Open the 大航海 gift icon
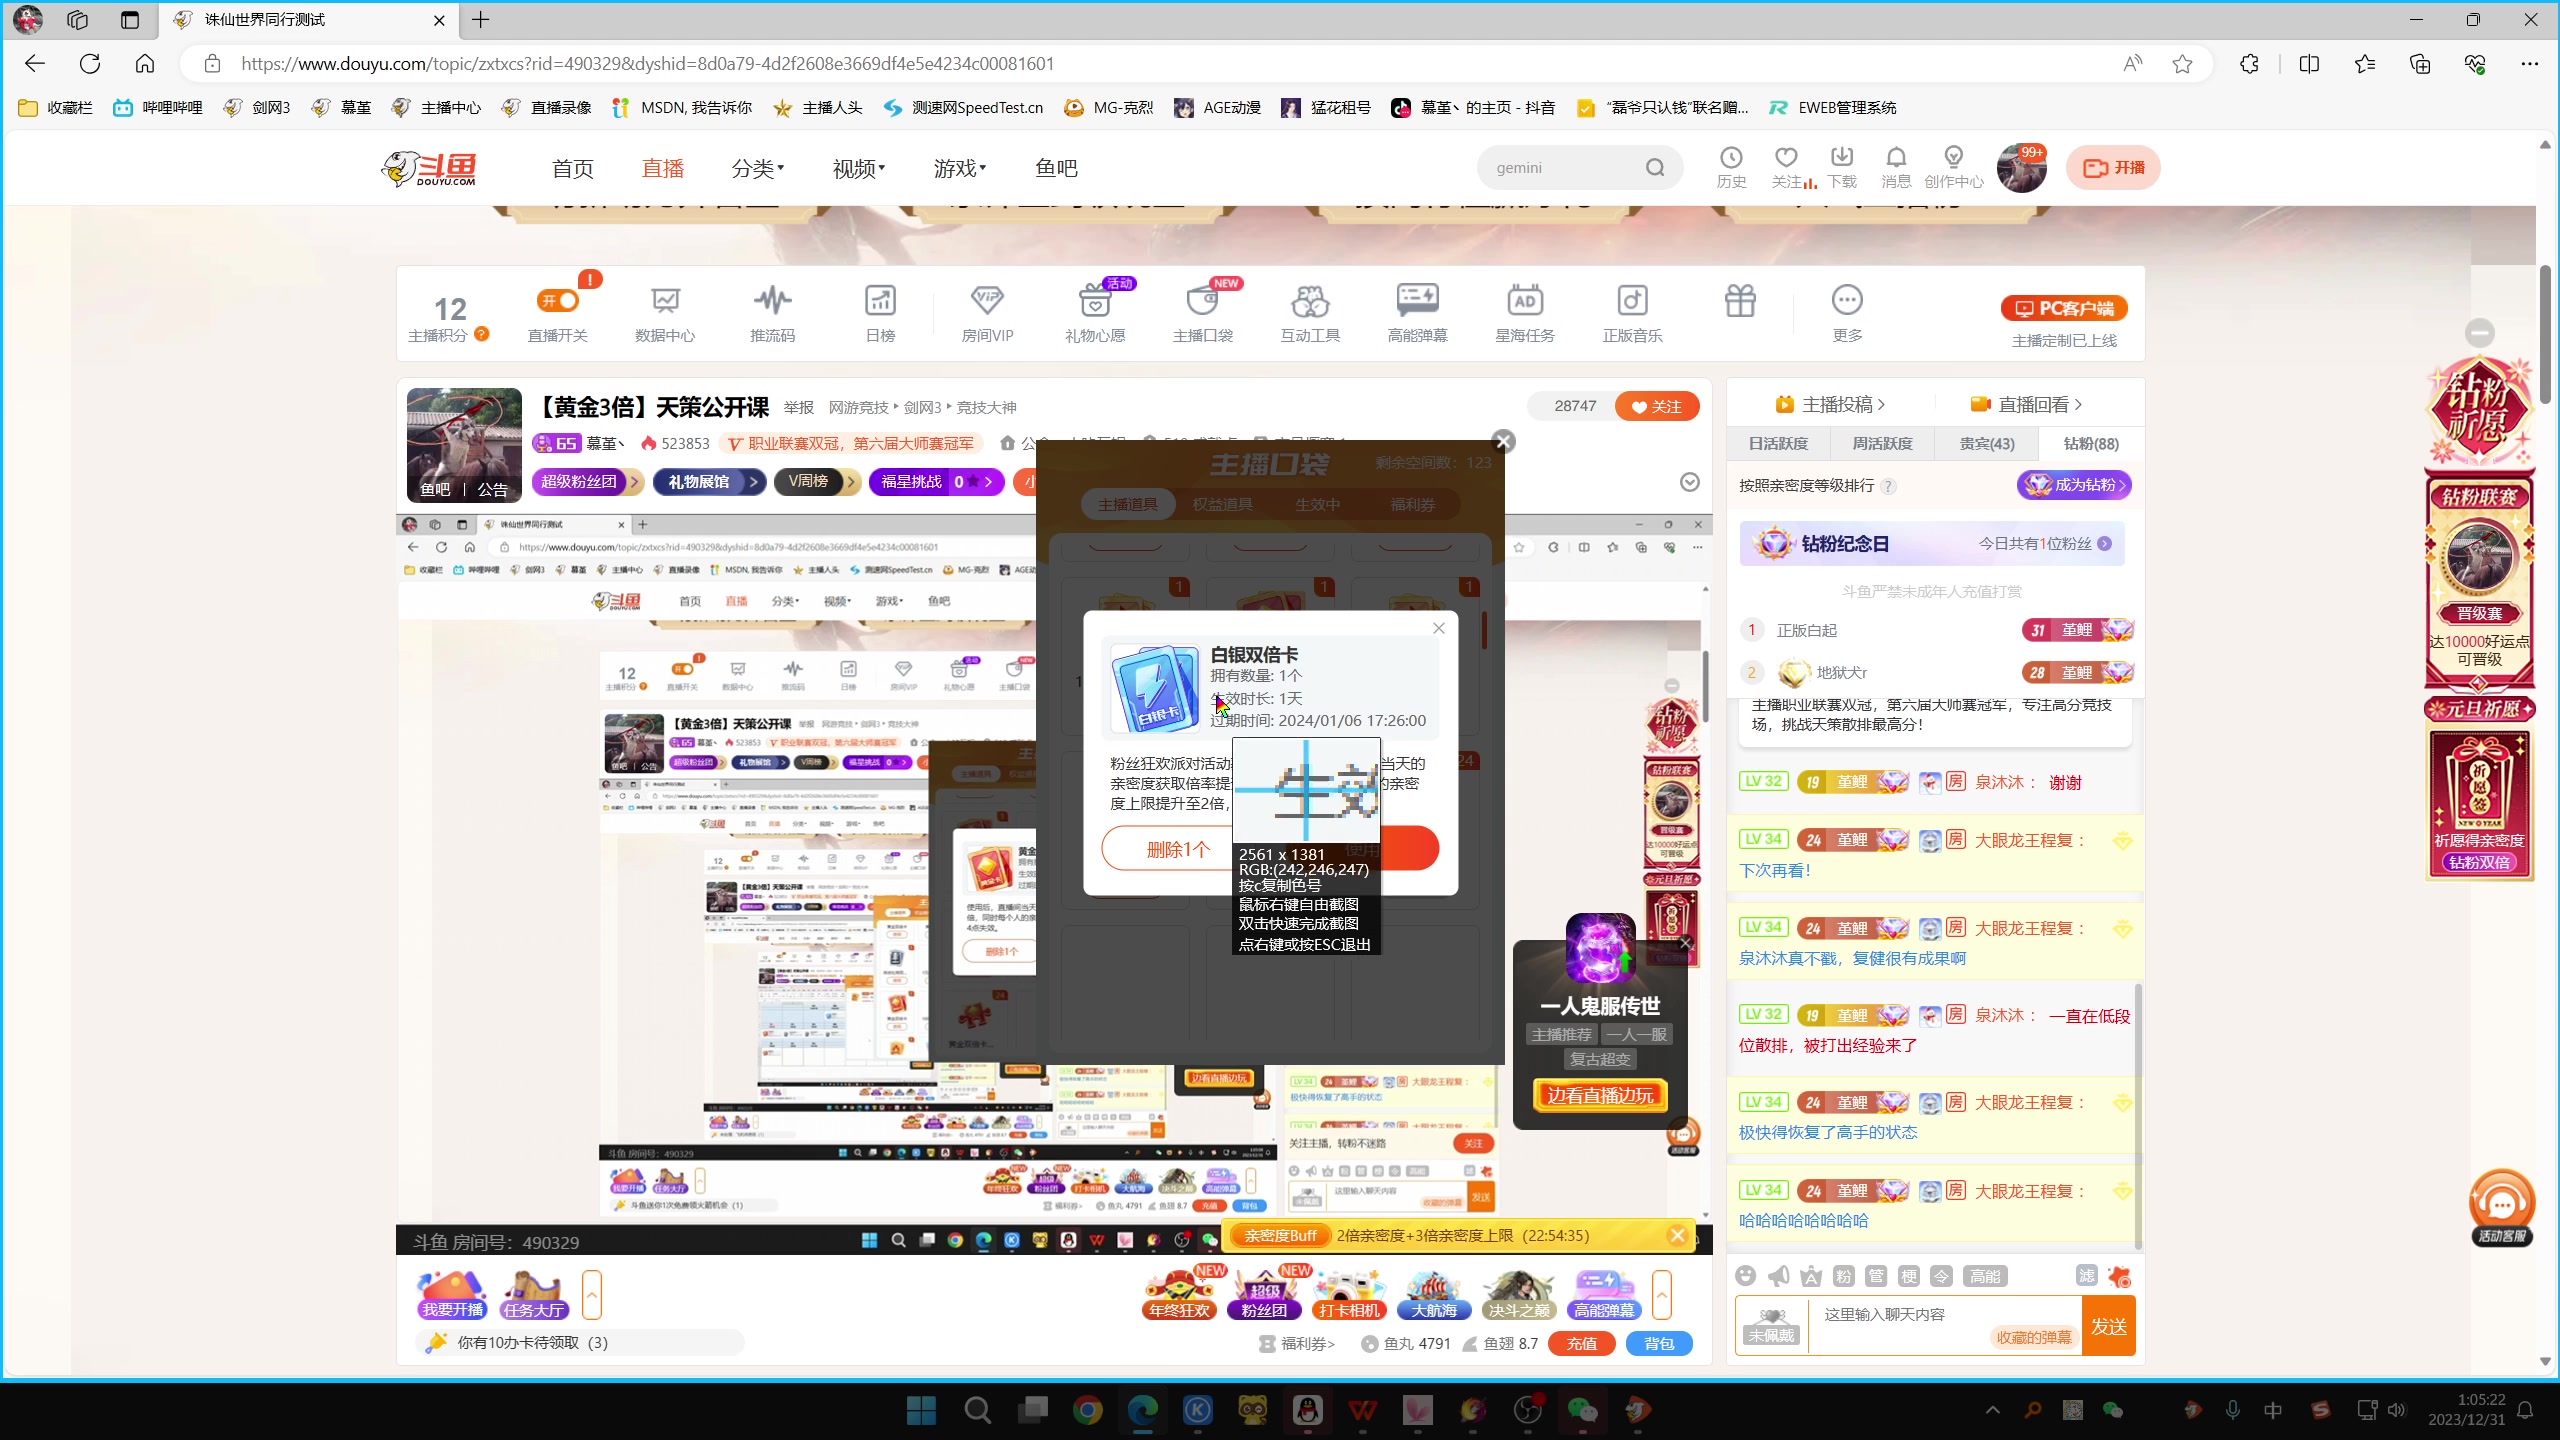 1434,1295
